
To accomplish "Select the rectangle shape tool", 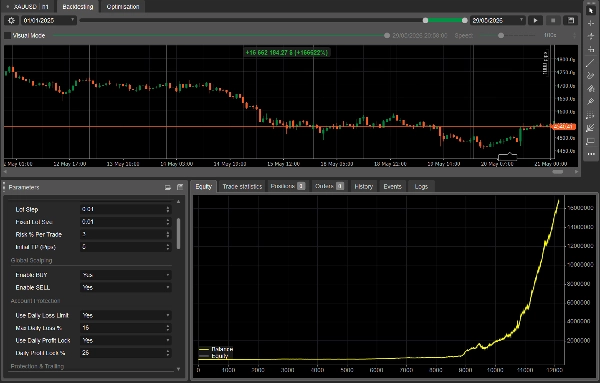I will coord(591,141).
